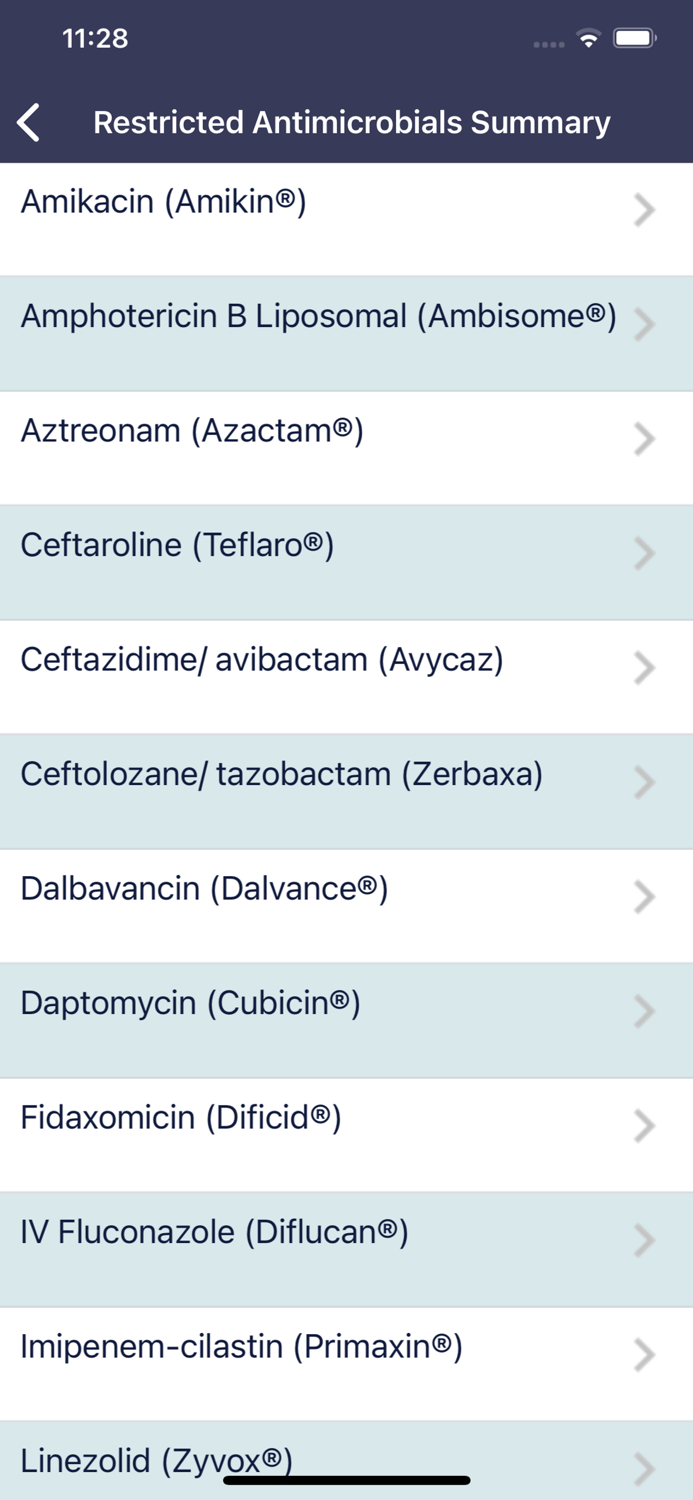Screen dimensions: 693x1500
Task: Tap chevron on Ceftaroline row
Action: [x=645, y=553]
